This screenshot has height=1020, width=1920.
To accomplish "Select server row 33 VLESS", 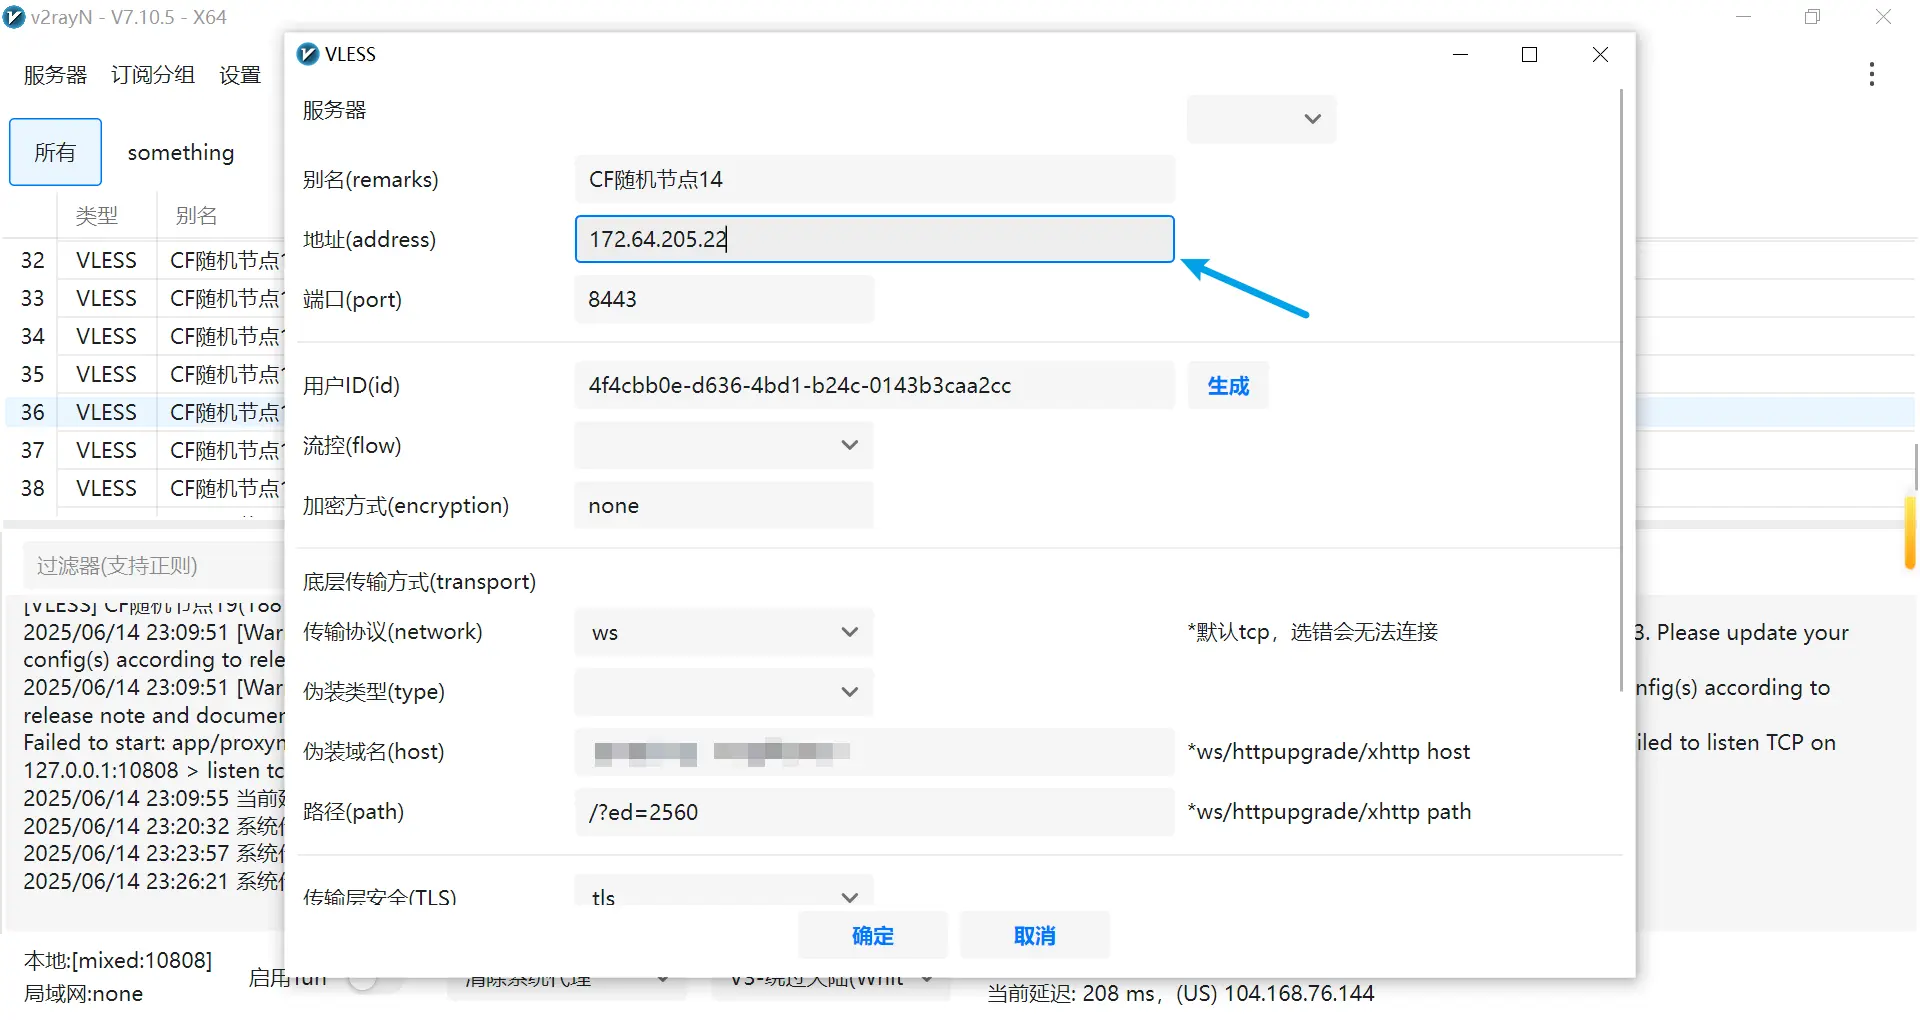I will (145, 298).
